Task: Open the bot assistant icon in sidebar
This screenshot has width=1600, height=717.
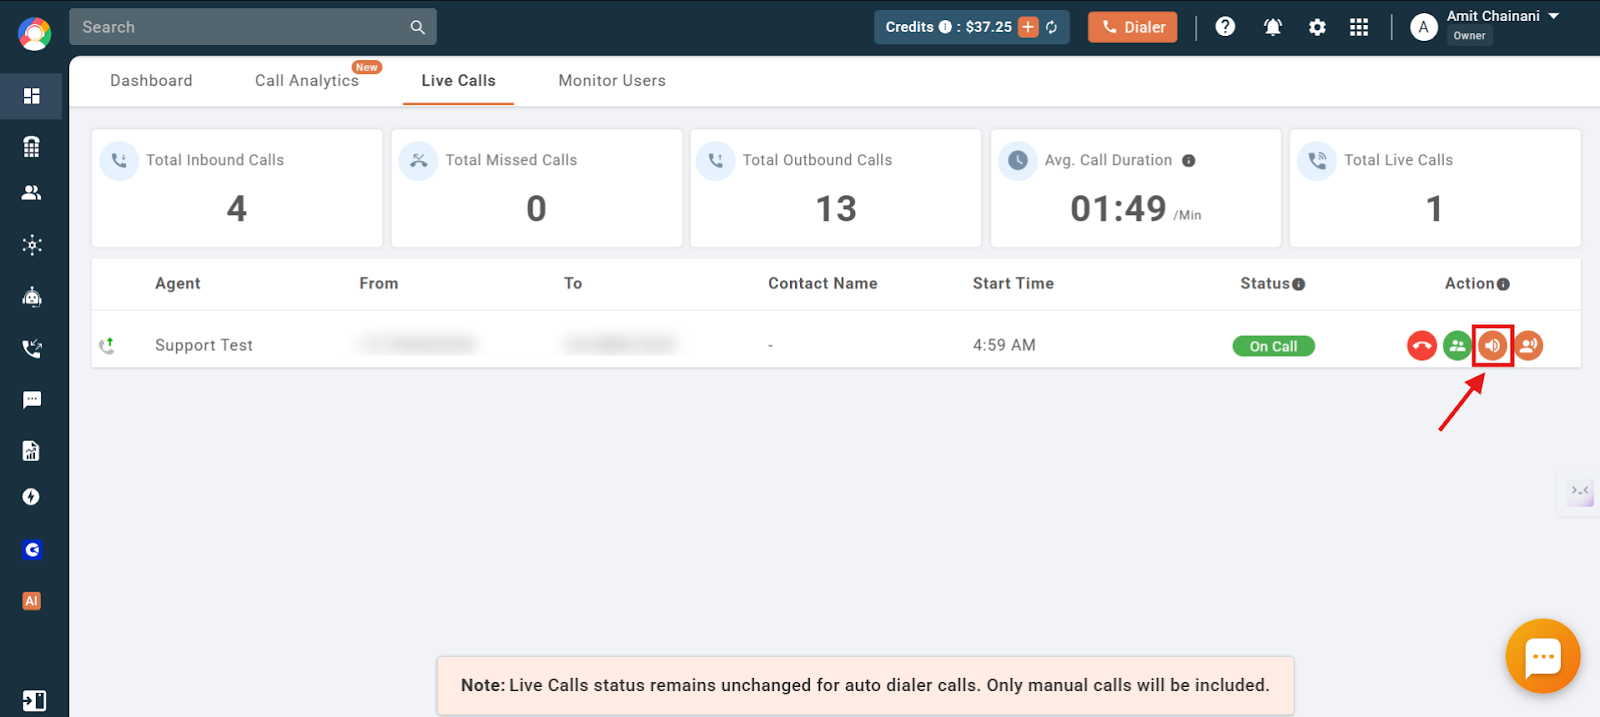Action: 32,297
